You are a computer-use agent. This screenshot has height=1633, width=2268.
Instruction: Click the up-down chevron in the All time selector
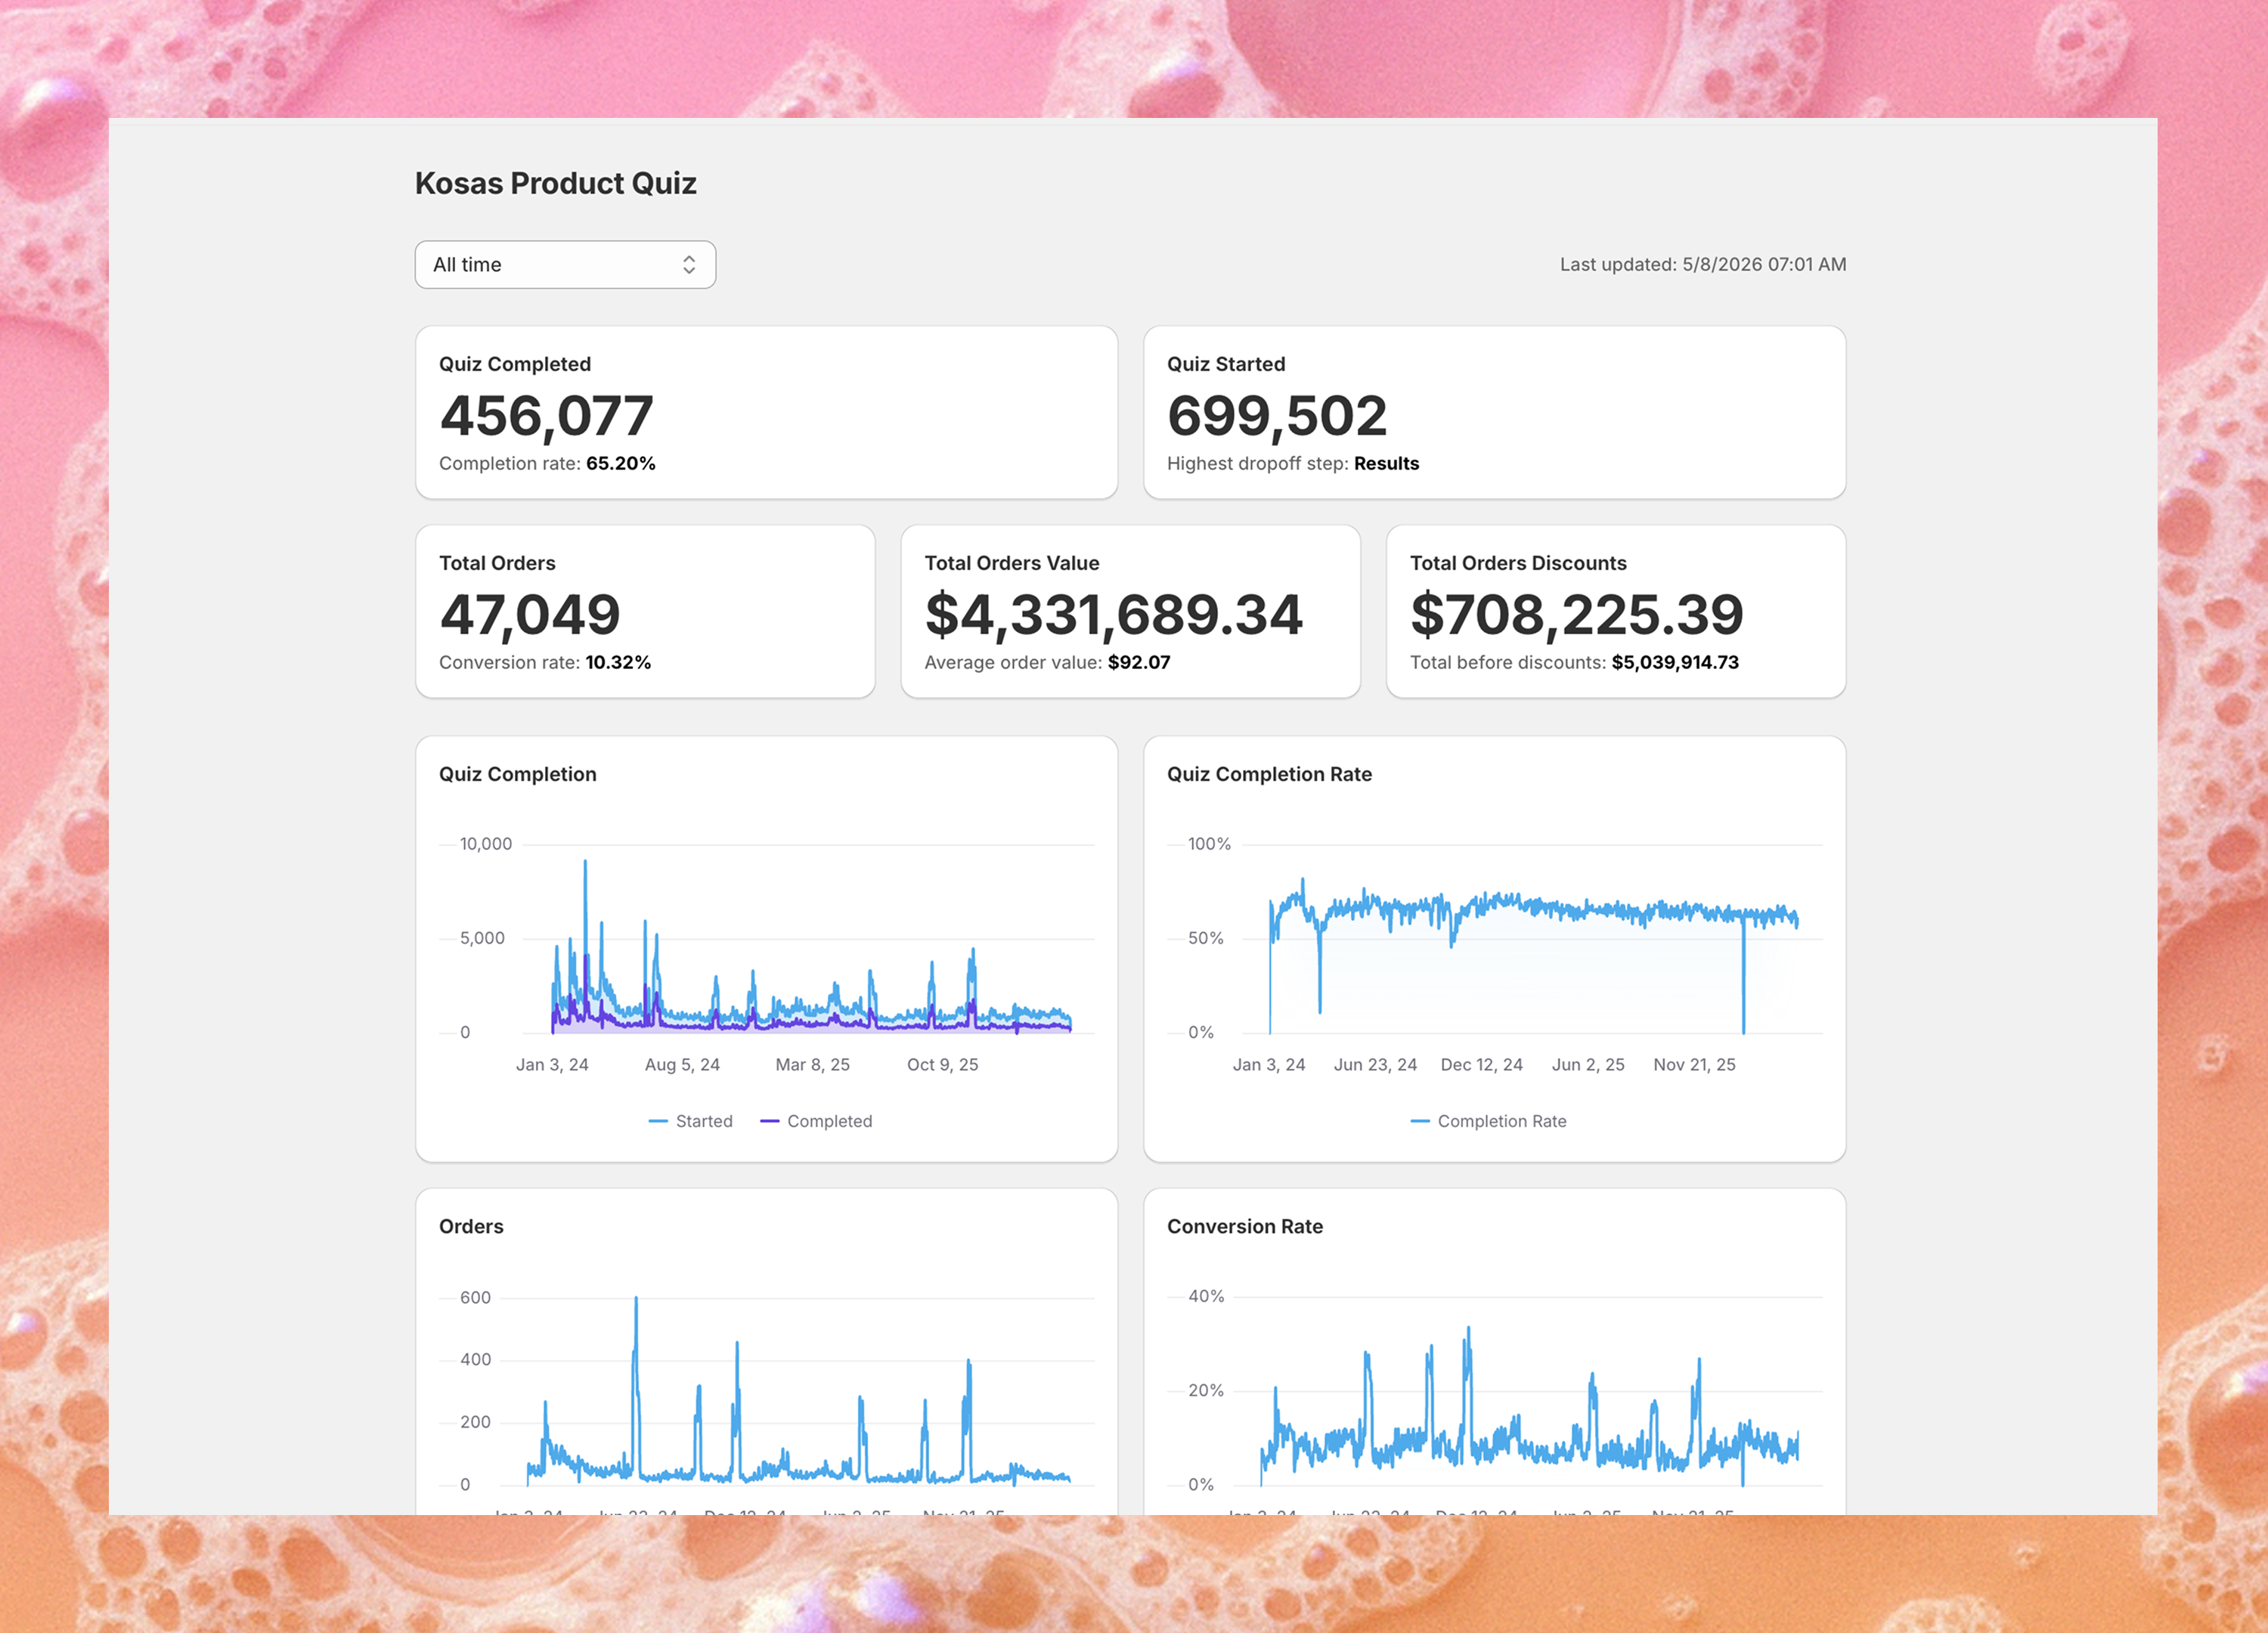point(689,265)
